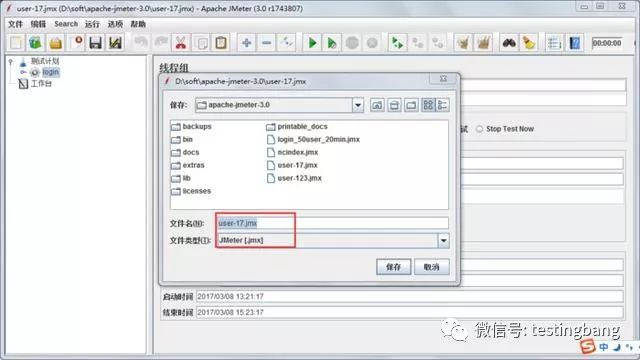Click the Redo toolbar icon
This screenshot has height=360, width=640.
(161, 42)
